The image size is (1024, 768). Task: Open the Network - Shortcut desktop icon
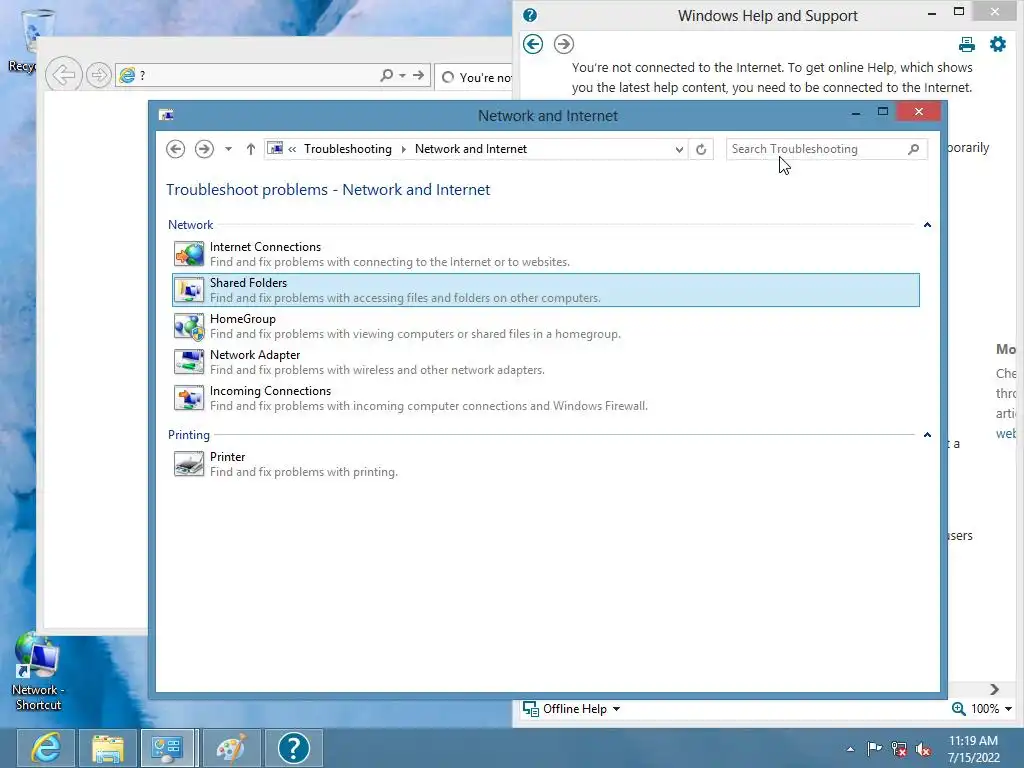(37, 671)
